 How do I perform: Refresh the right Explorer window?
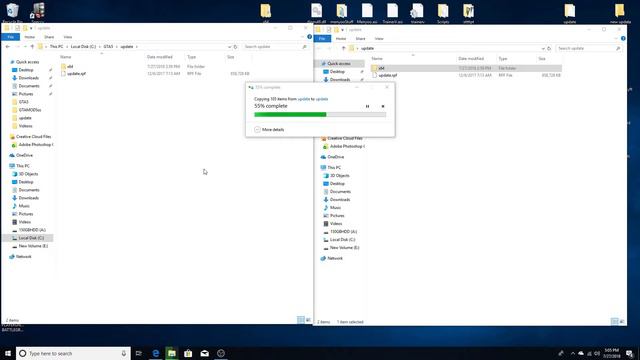pyautogui.click(x=549, y=49)
